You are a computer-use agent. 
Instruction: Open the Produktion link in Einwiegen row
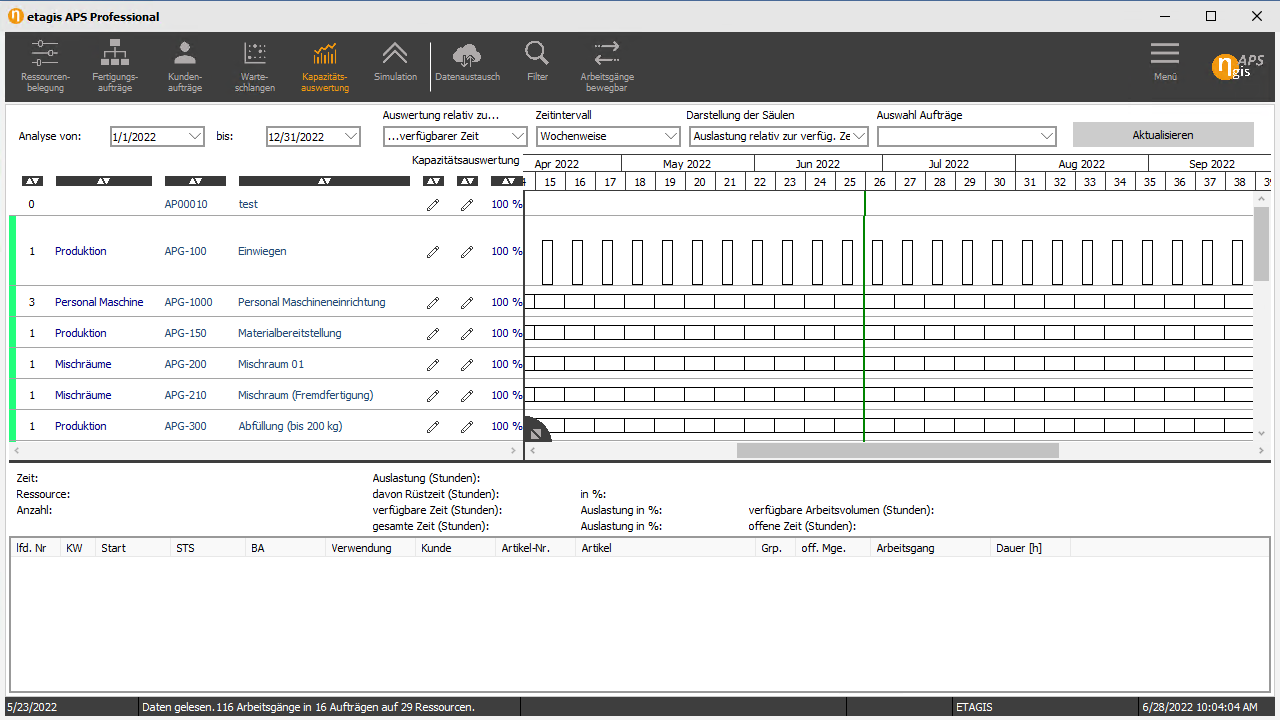coord(81,252)
